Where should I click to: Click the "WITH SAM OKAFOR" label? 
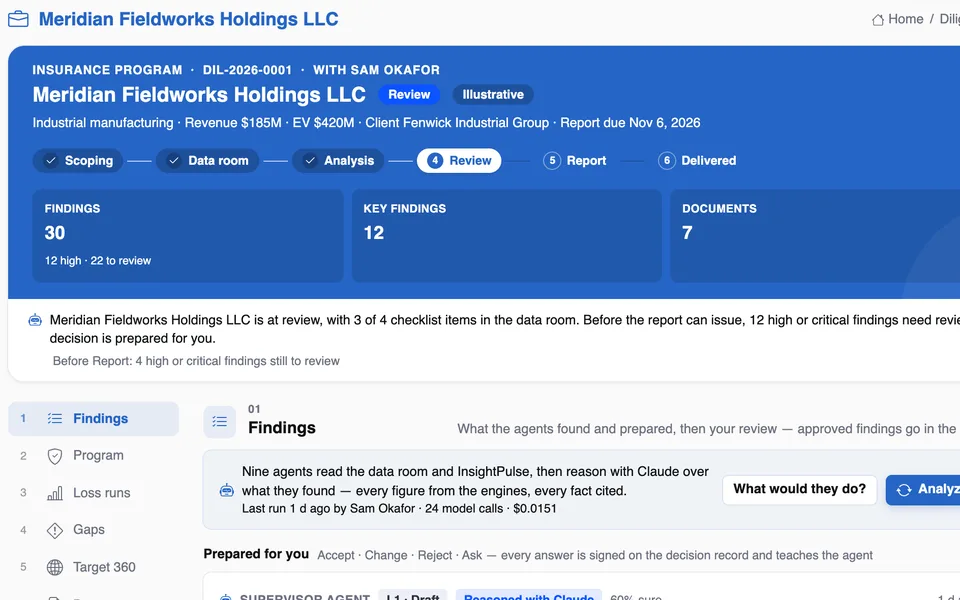point(377,70)
